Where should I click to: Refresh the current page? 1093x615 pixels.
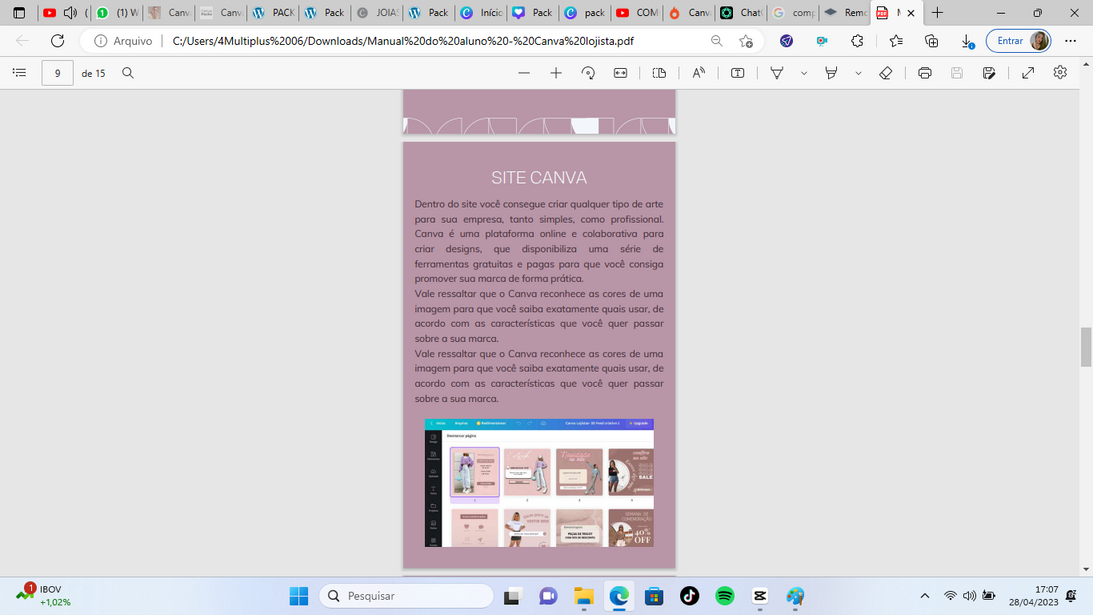(57, 40)
